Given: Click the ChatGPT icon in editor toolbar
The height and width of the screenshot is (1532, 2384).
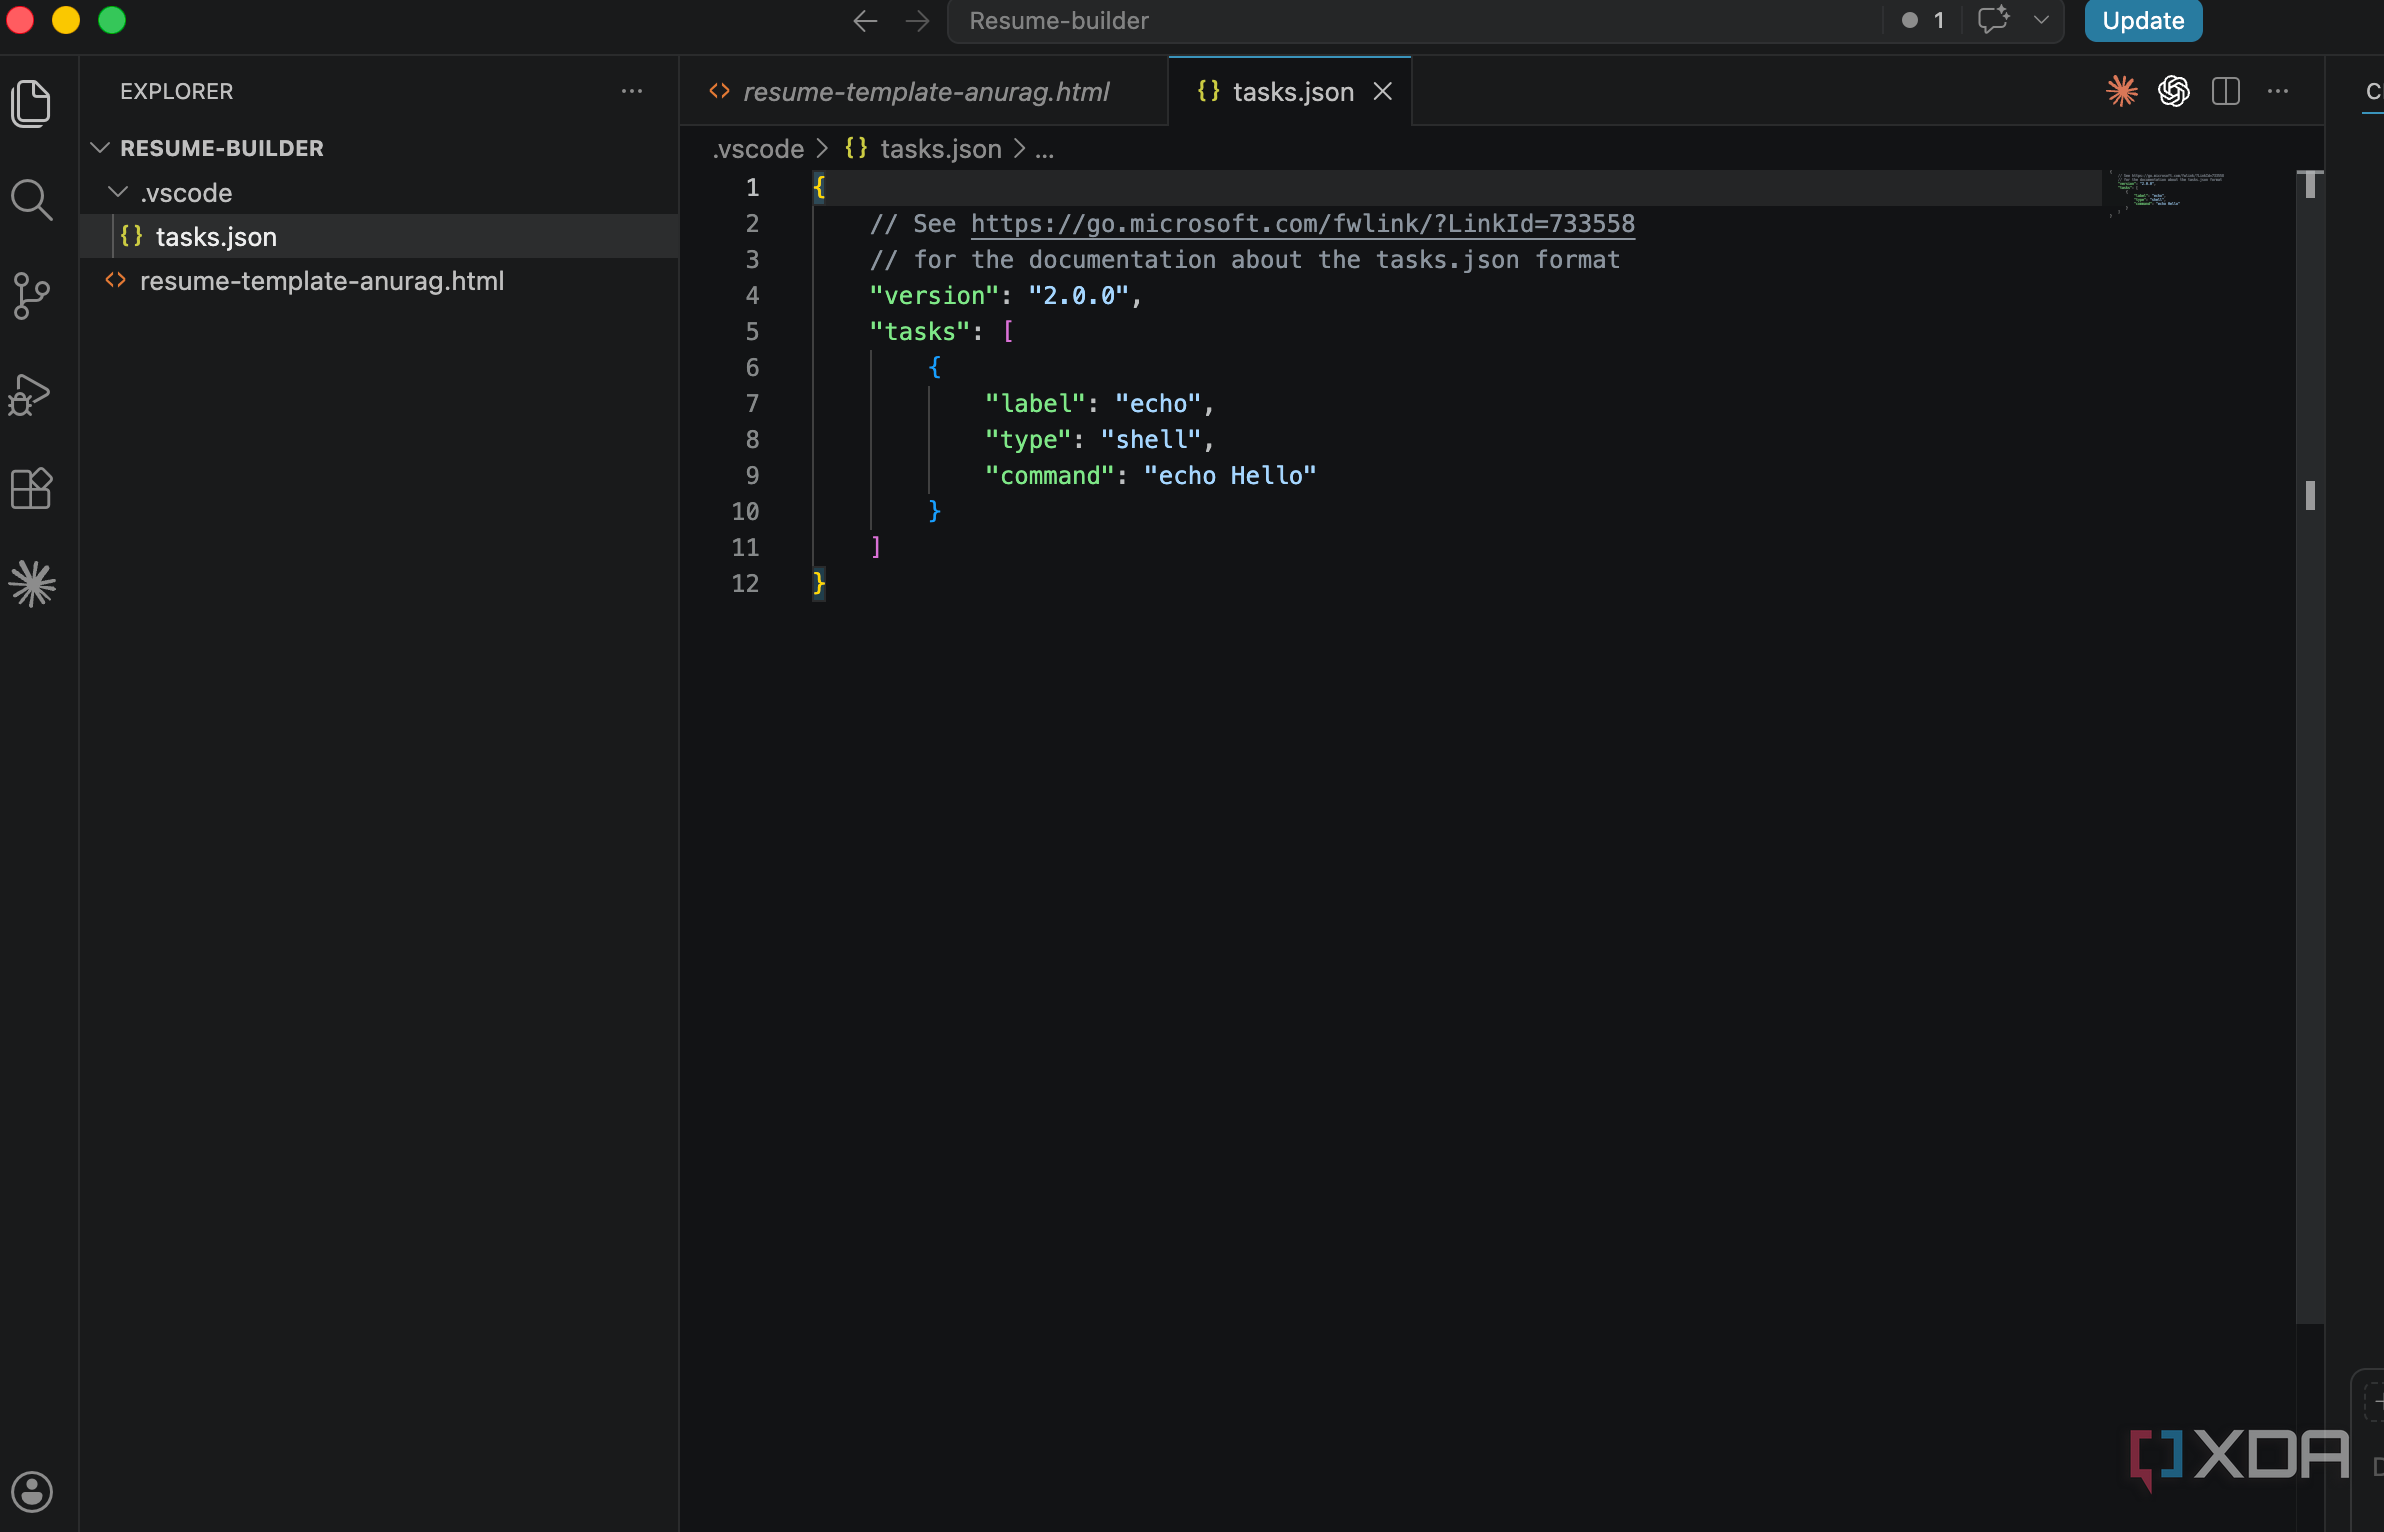Looking at the screenshot, I should pyautogui.click(x=2173, y=91).
